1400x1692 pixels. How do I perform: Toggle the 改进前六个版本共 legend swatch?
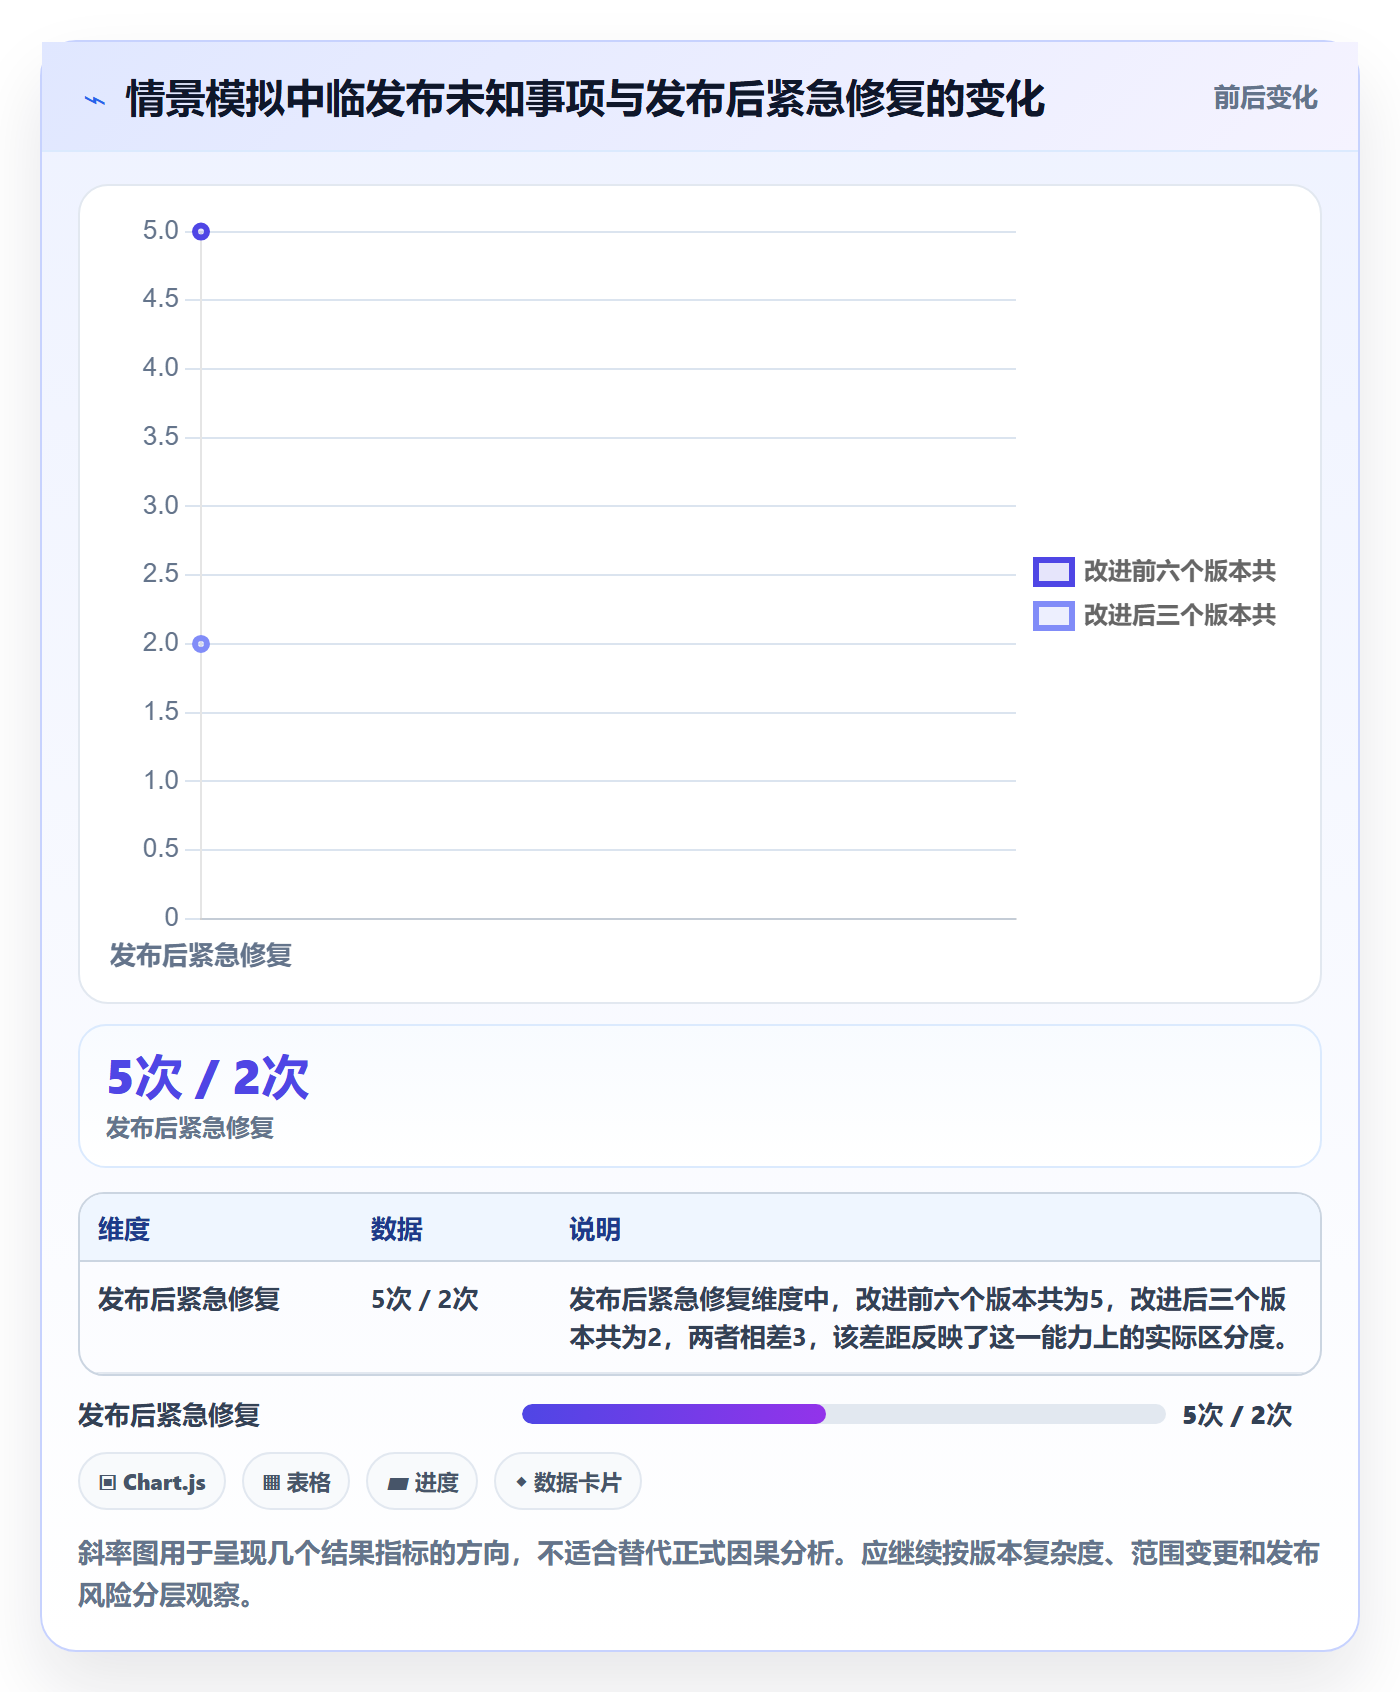click(x=1053, y=572)
